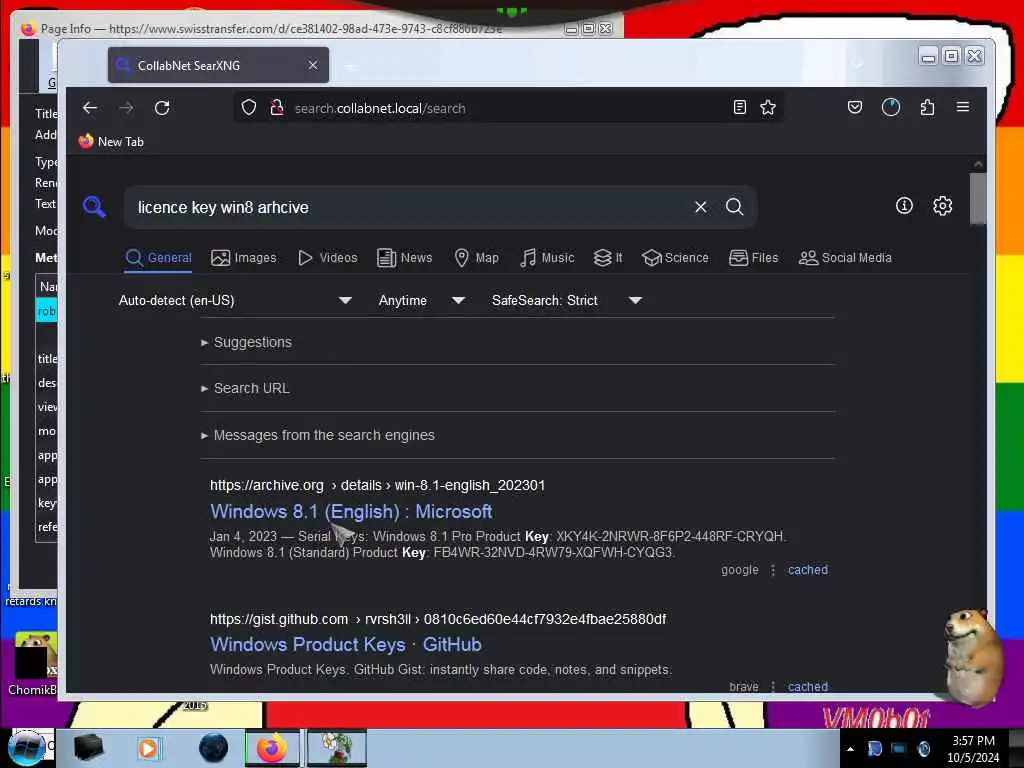Open the Anytime time range dropdown
Viewport: 1024px width, 768px height.
coord(422,300)
